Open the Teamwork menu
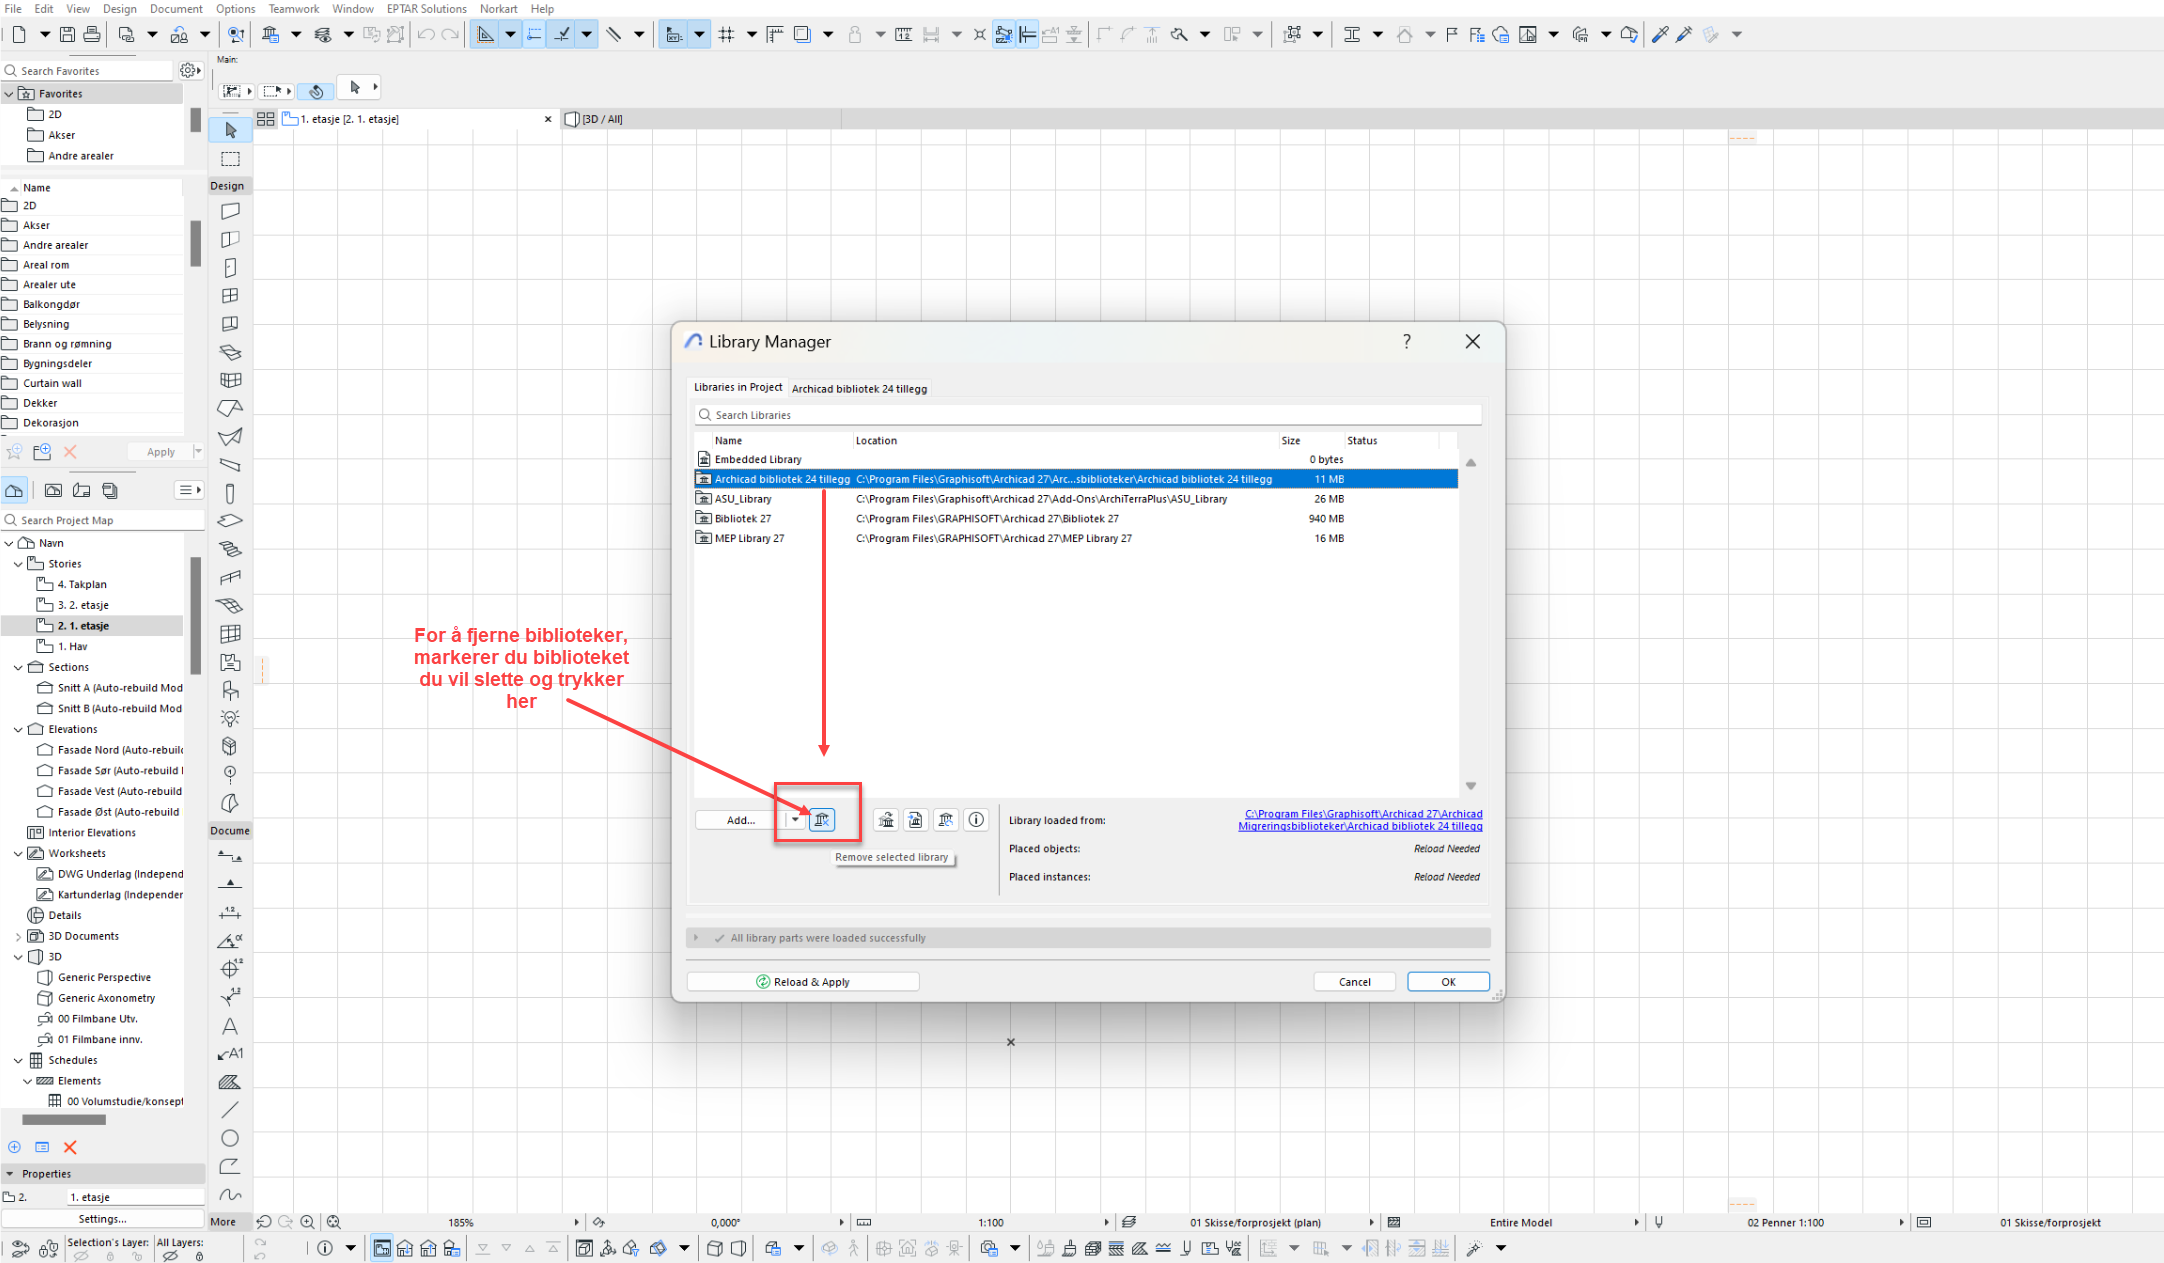2164x1263 pixels. [x=293, y=9]
